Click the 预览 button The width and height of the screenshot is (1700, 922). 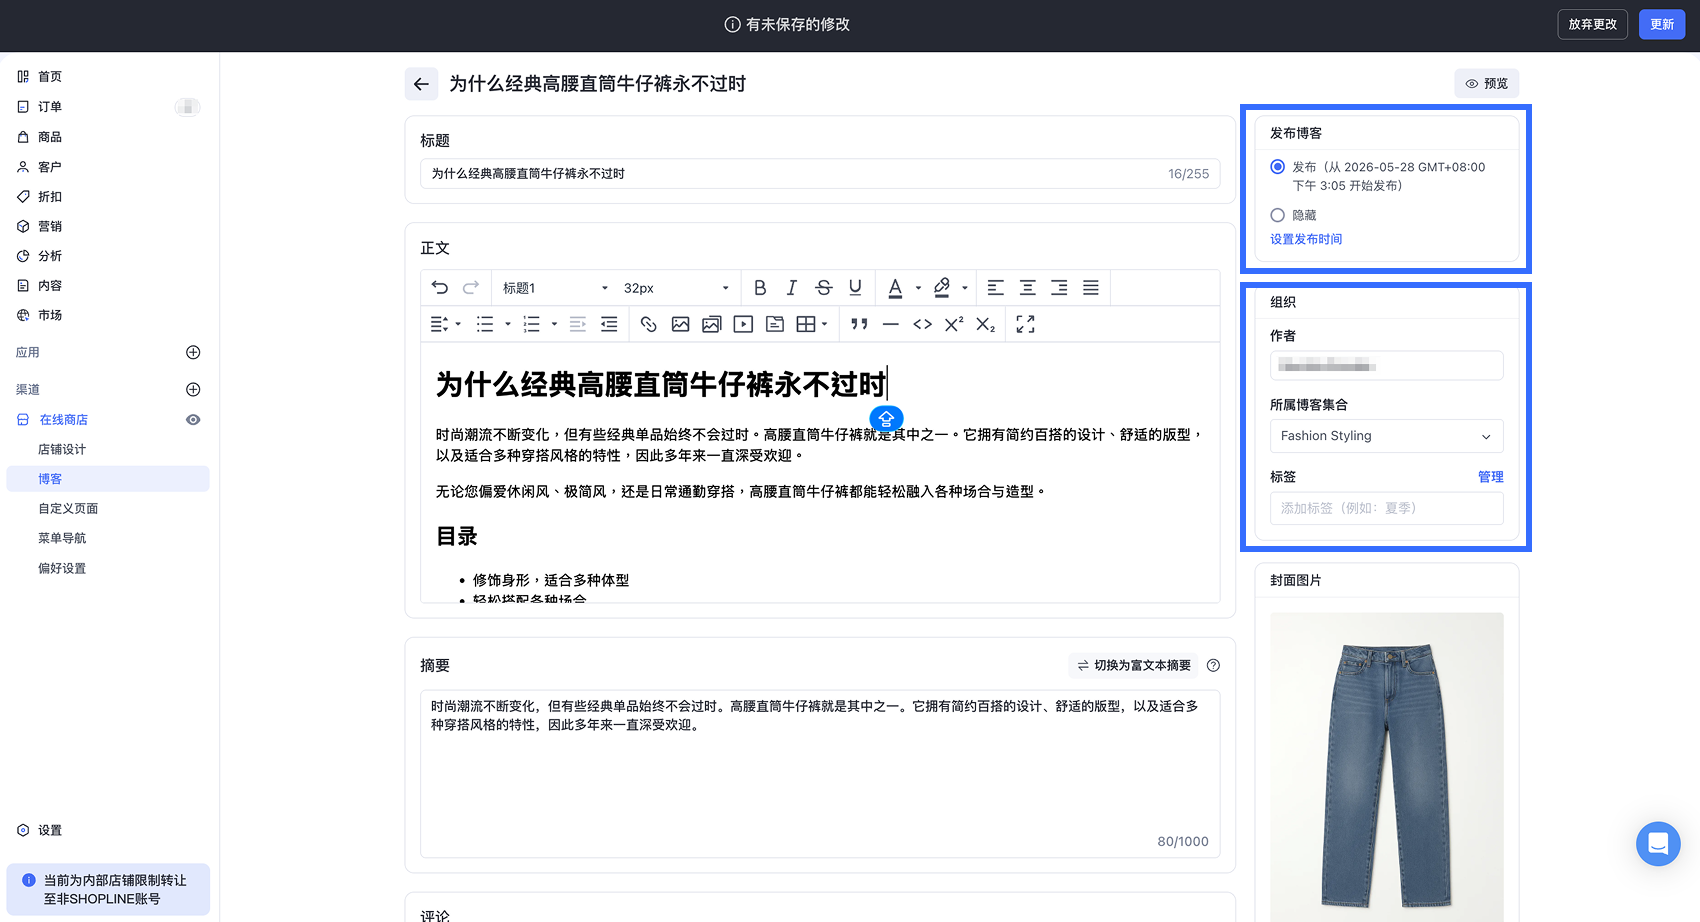click(1486, 84)
